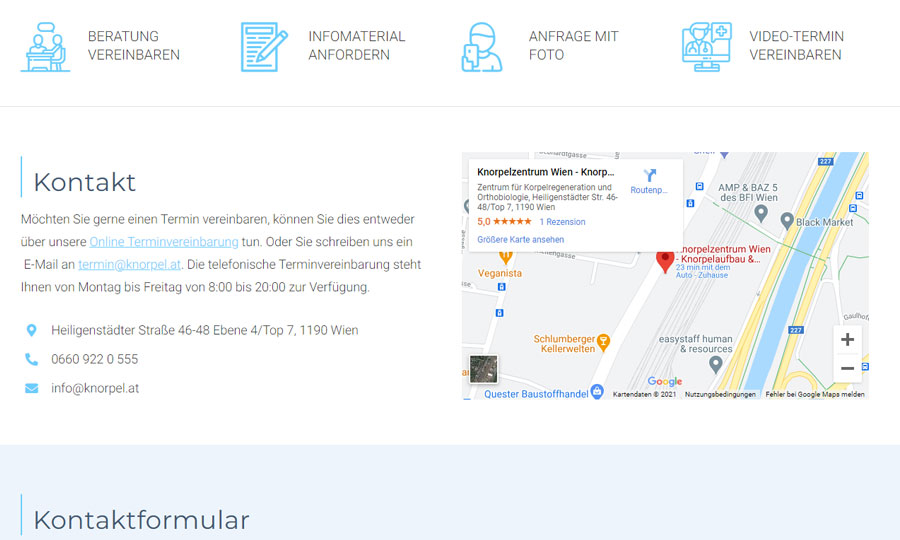Click the Anfrage mit Foto phone icon

pyautogui.click(x=482, y=46)
